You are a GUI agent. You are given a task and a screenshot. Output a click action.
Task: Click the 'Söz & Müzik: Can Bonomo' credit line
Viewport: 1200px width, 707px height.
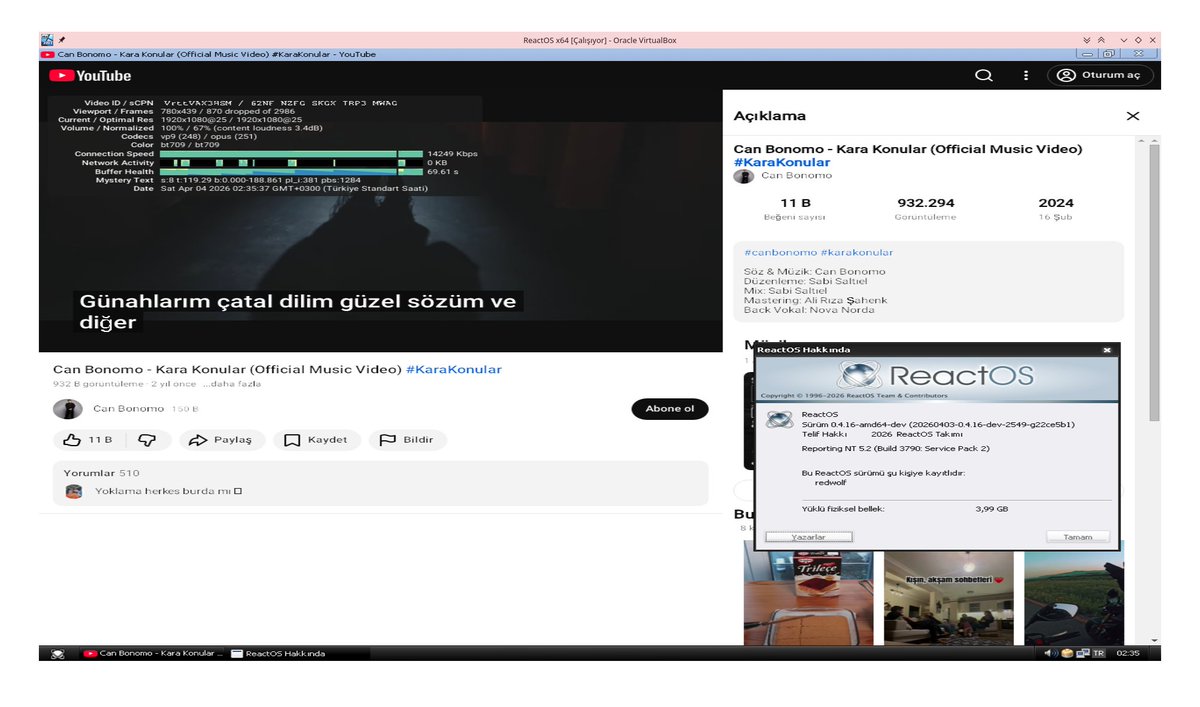click(814, 271)
